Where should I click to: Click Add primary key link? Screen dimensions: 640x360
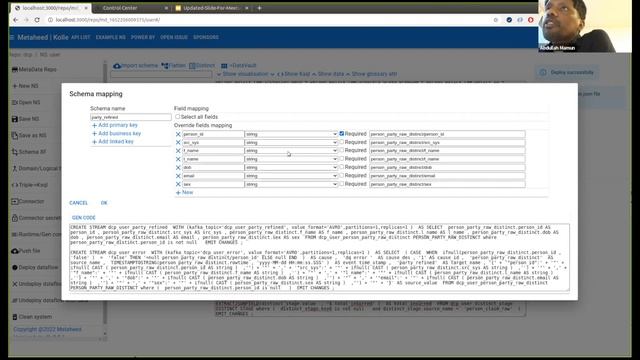[115, 125]
